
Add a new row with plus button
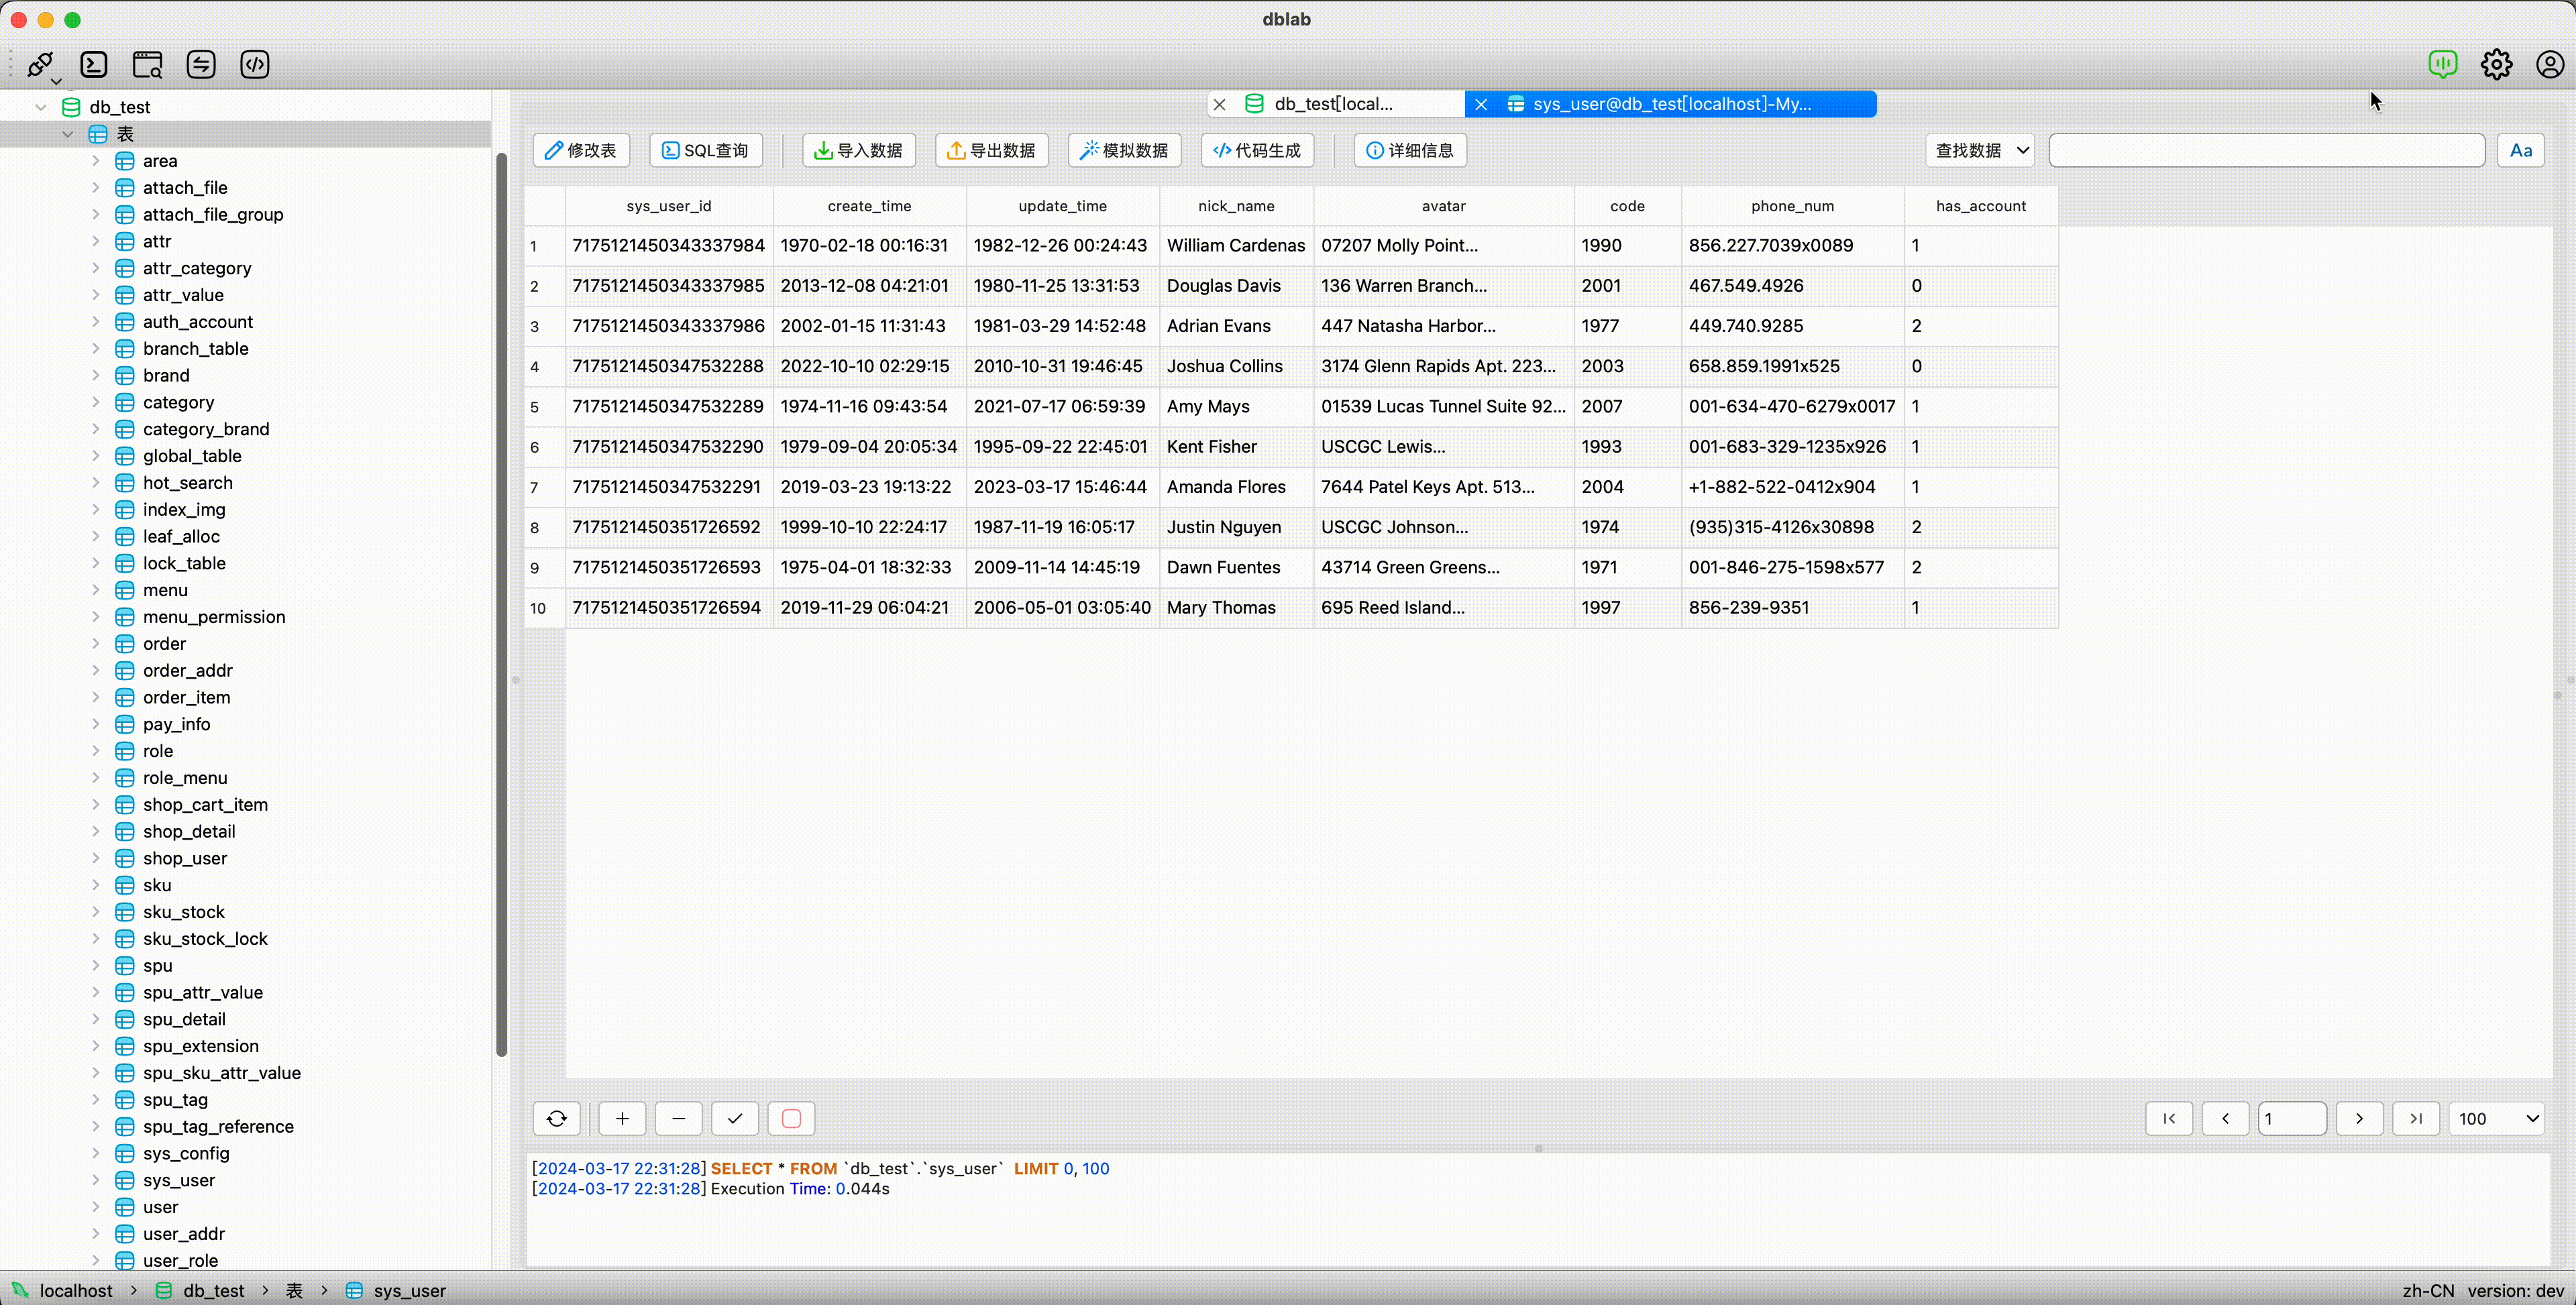[622, 1118]
